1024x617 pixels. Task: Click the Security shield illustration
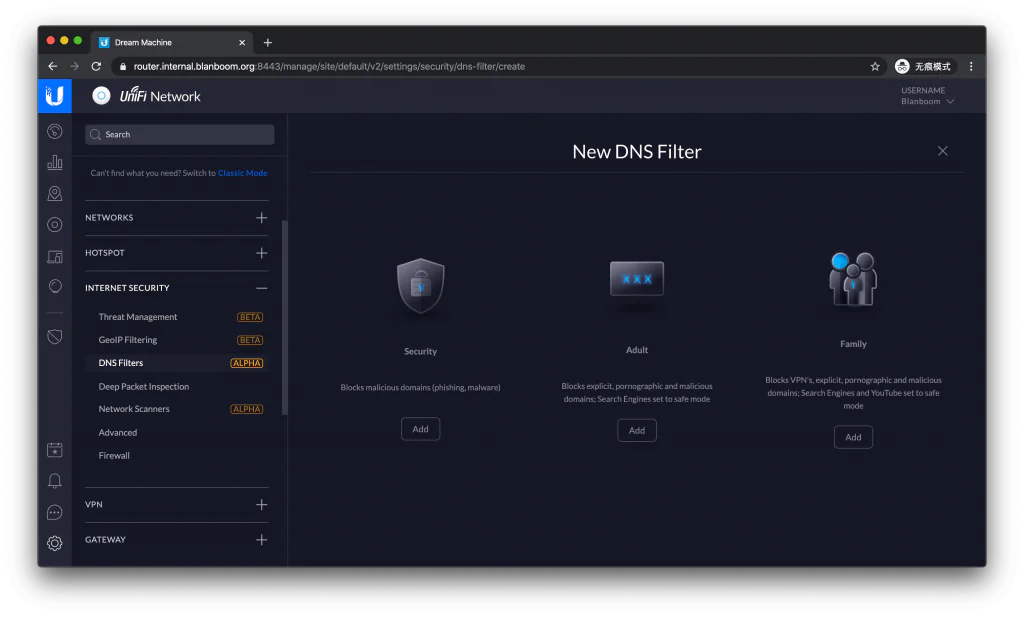421,286
